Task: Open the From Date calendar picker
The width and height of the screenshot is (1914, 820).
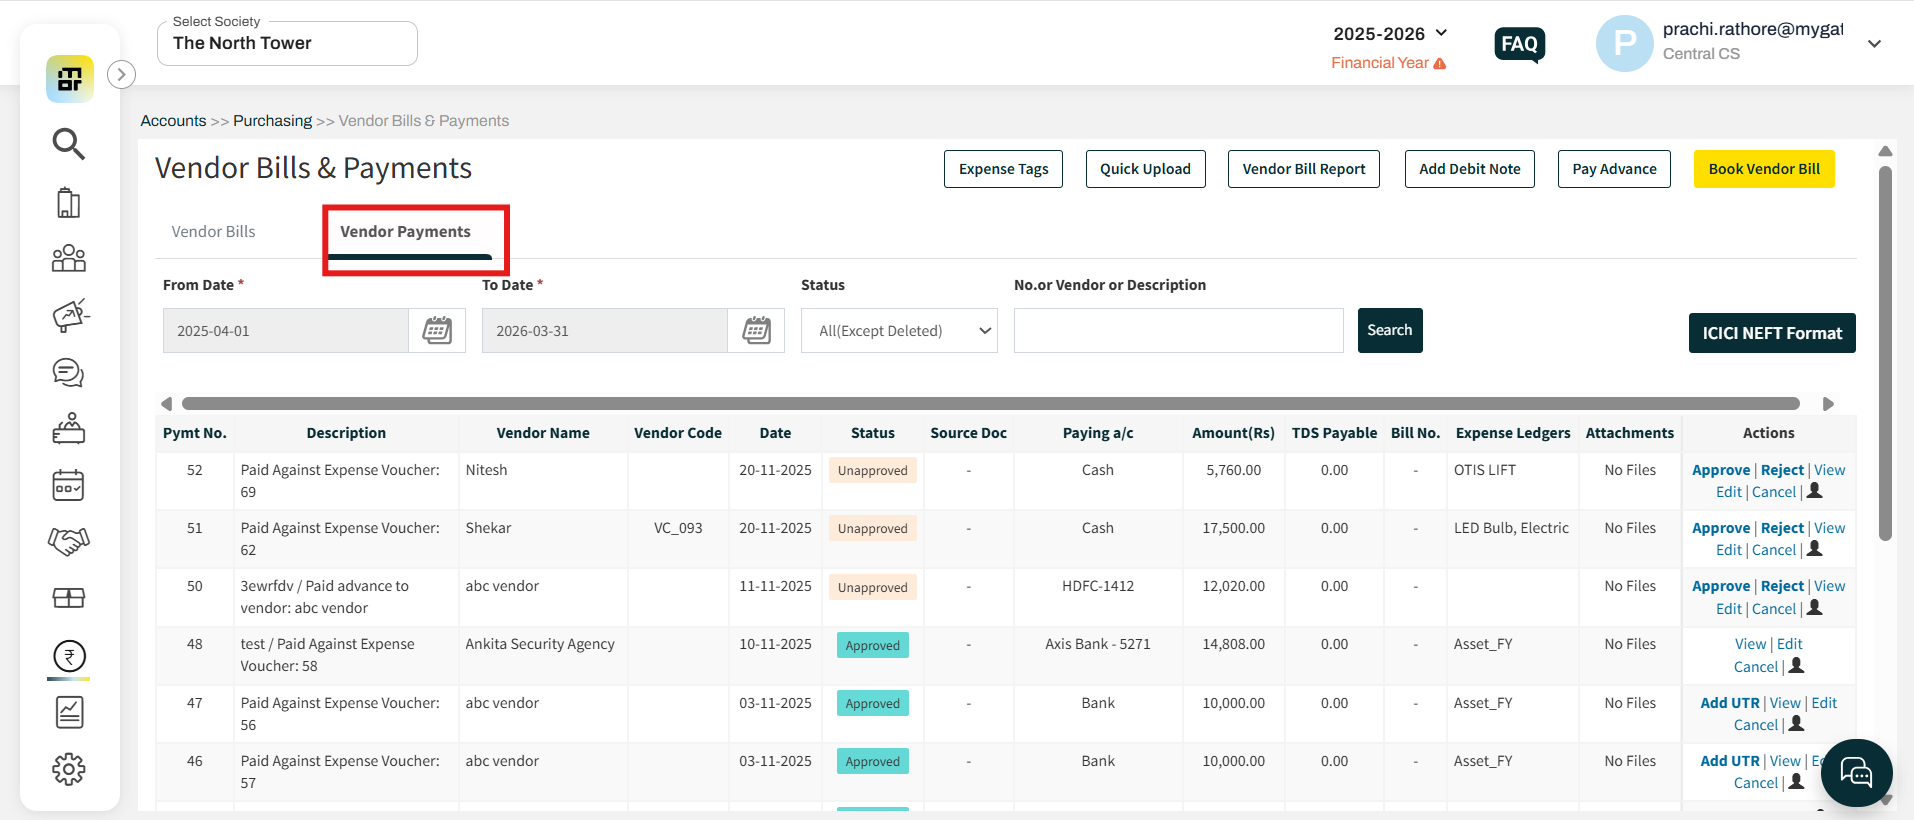Action: 437,331
